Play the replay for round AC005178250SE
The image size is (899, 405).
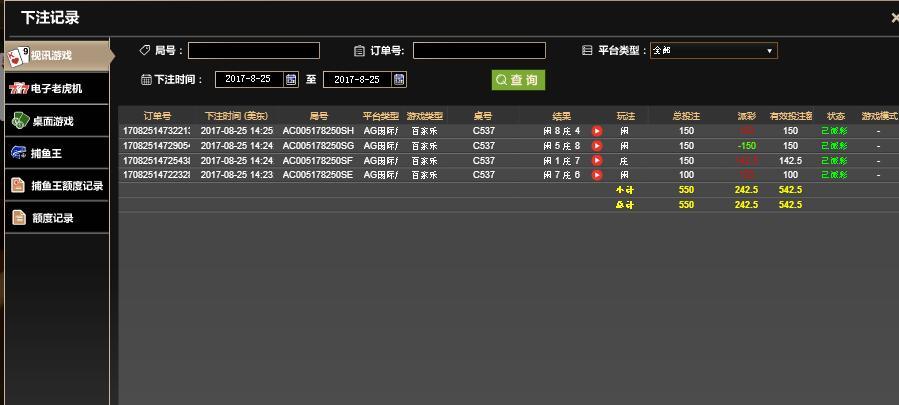597,175
